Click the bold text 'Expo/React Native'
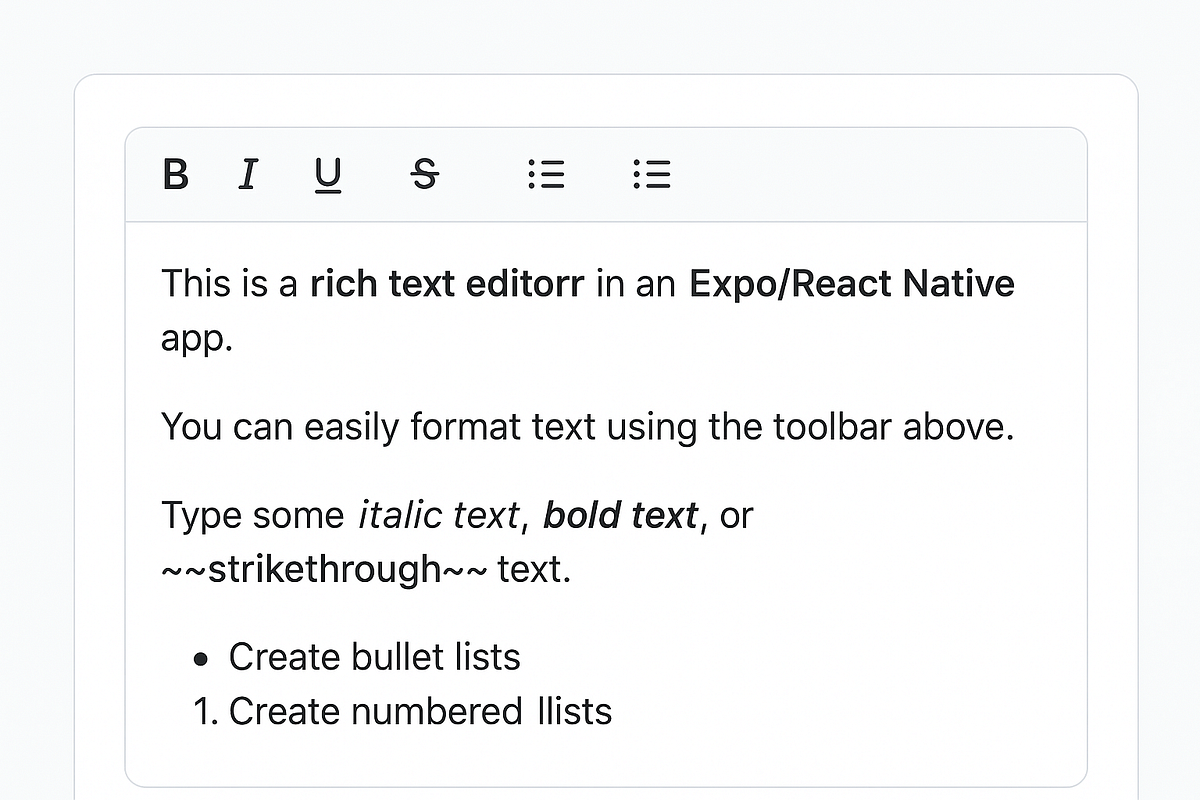1200x800 pixels. click(850, 283)
